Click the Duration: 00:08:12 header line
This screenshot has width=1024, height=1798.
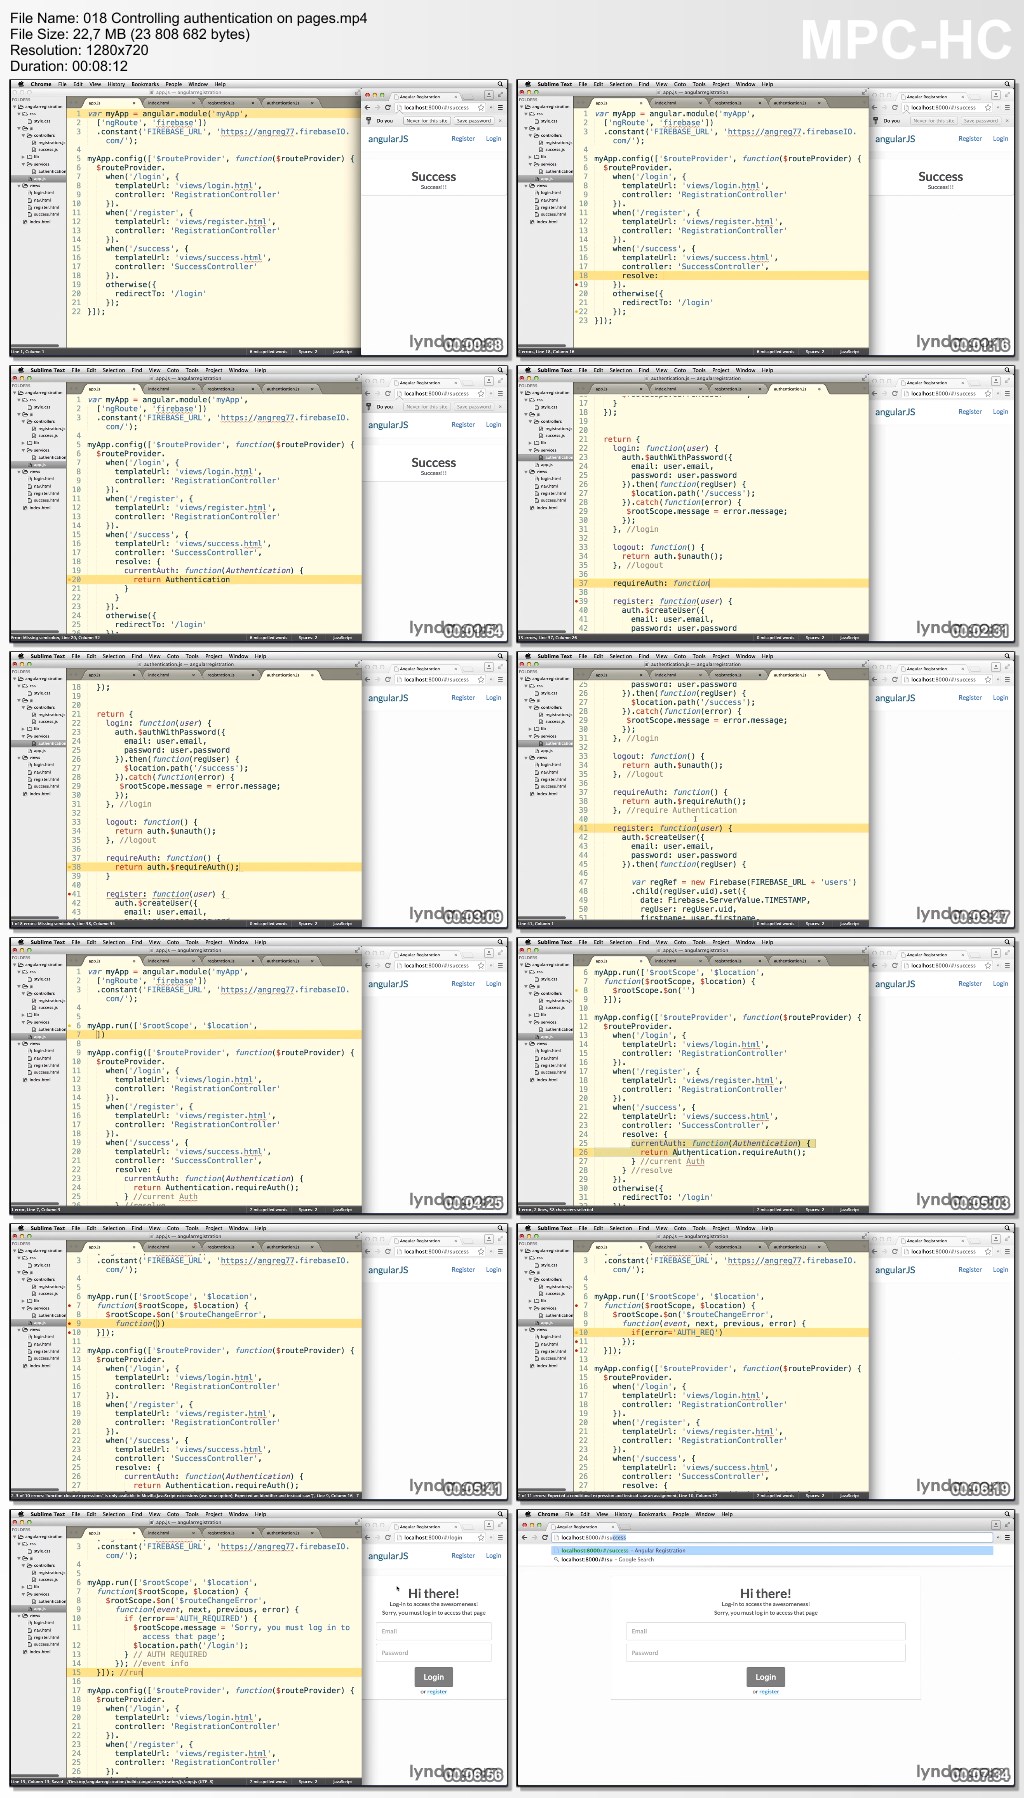pyautogui.click(x=69, y=66)
